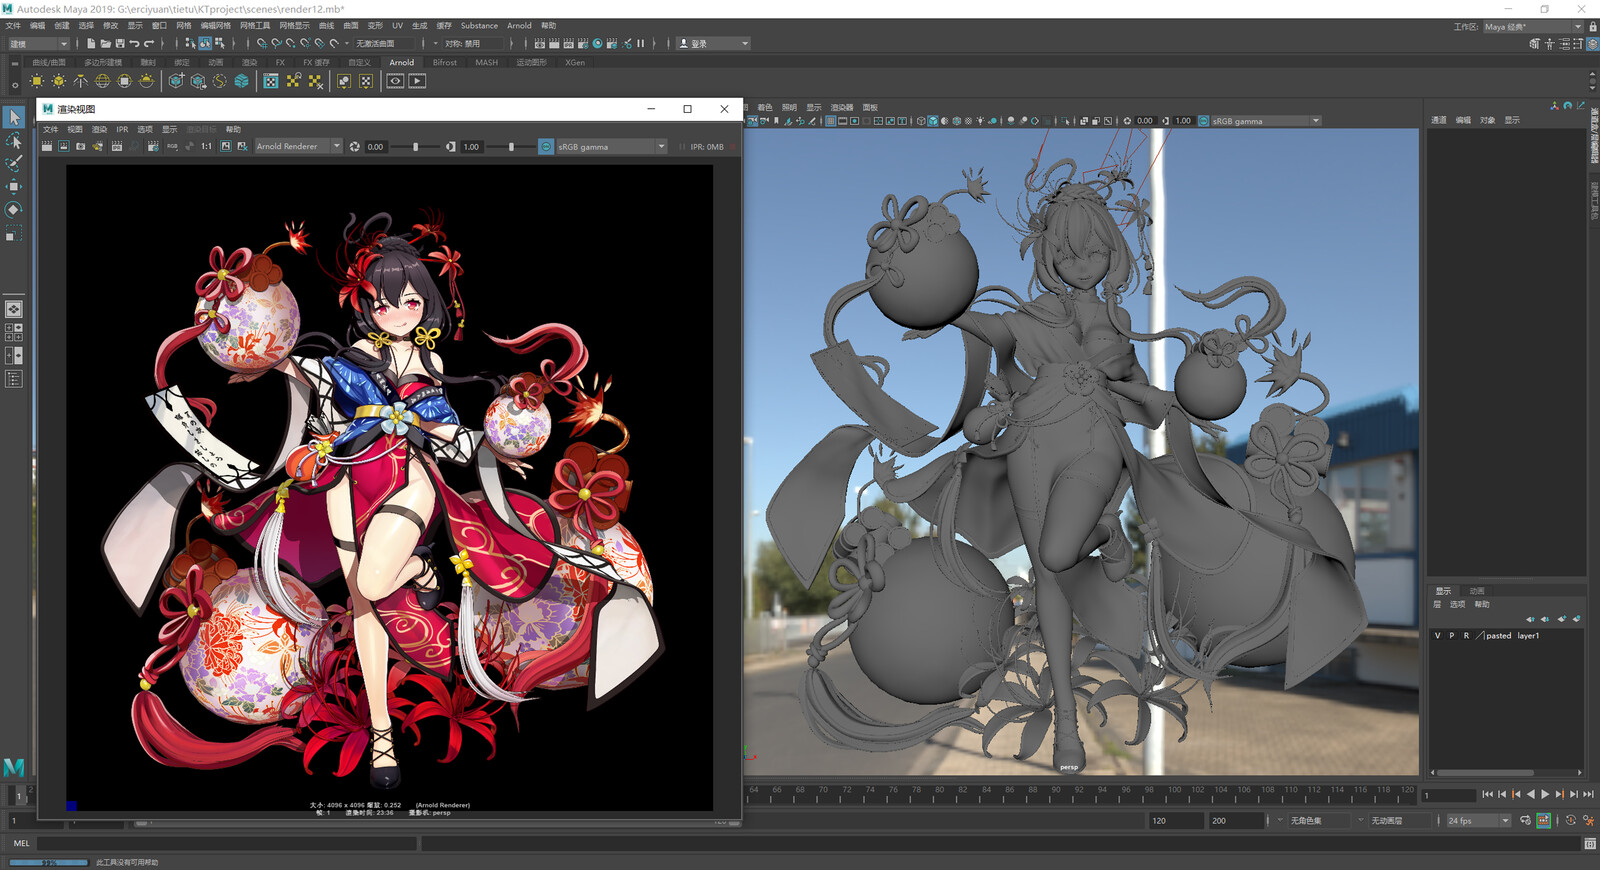Toggle sRGB gamma color management in Render View

[546, 147]
